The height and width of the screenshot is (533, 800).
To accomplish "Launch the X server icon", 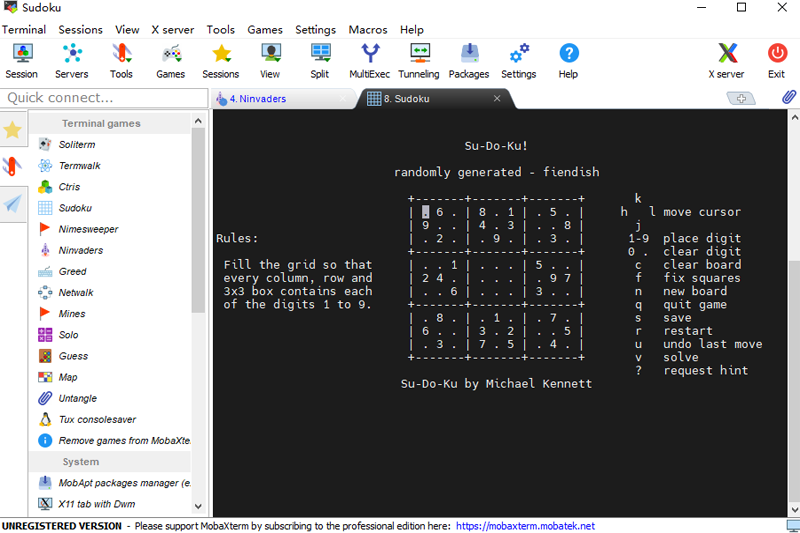I will coord(727,61).
